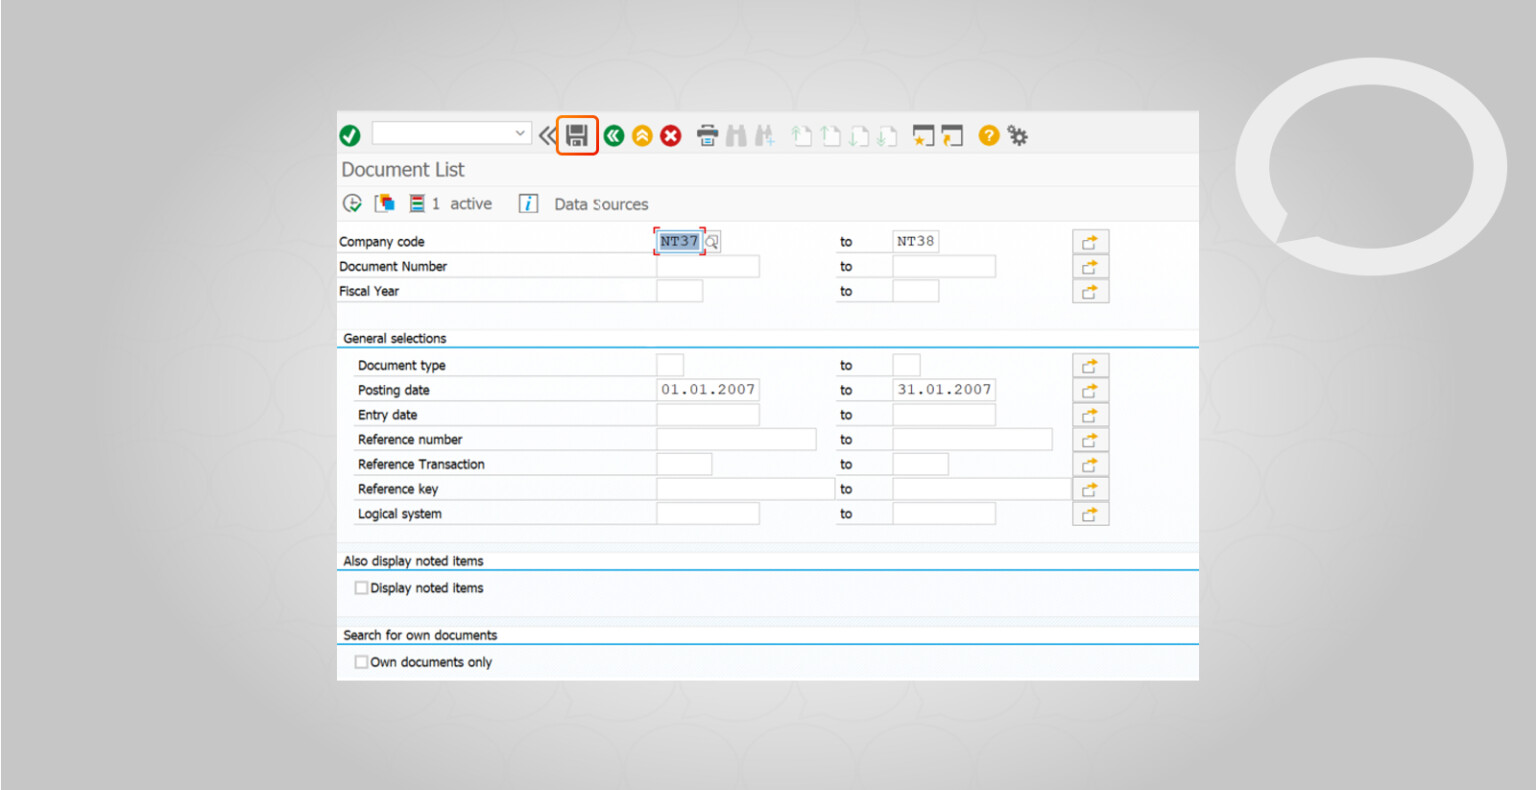Click the Find Next binoculars-plus icon
The image size is (1536, 790).
765,135
